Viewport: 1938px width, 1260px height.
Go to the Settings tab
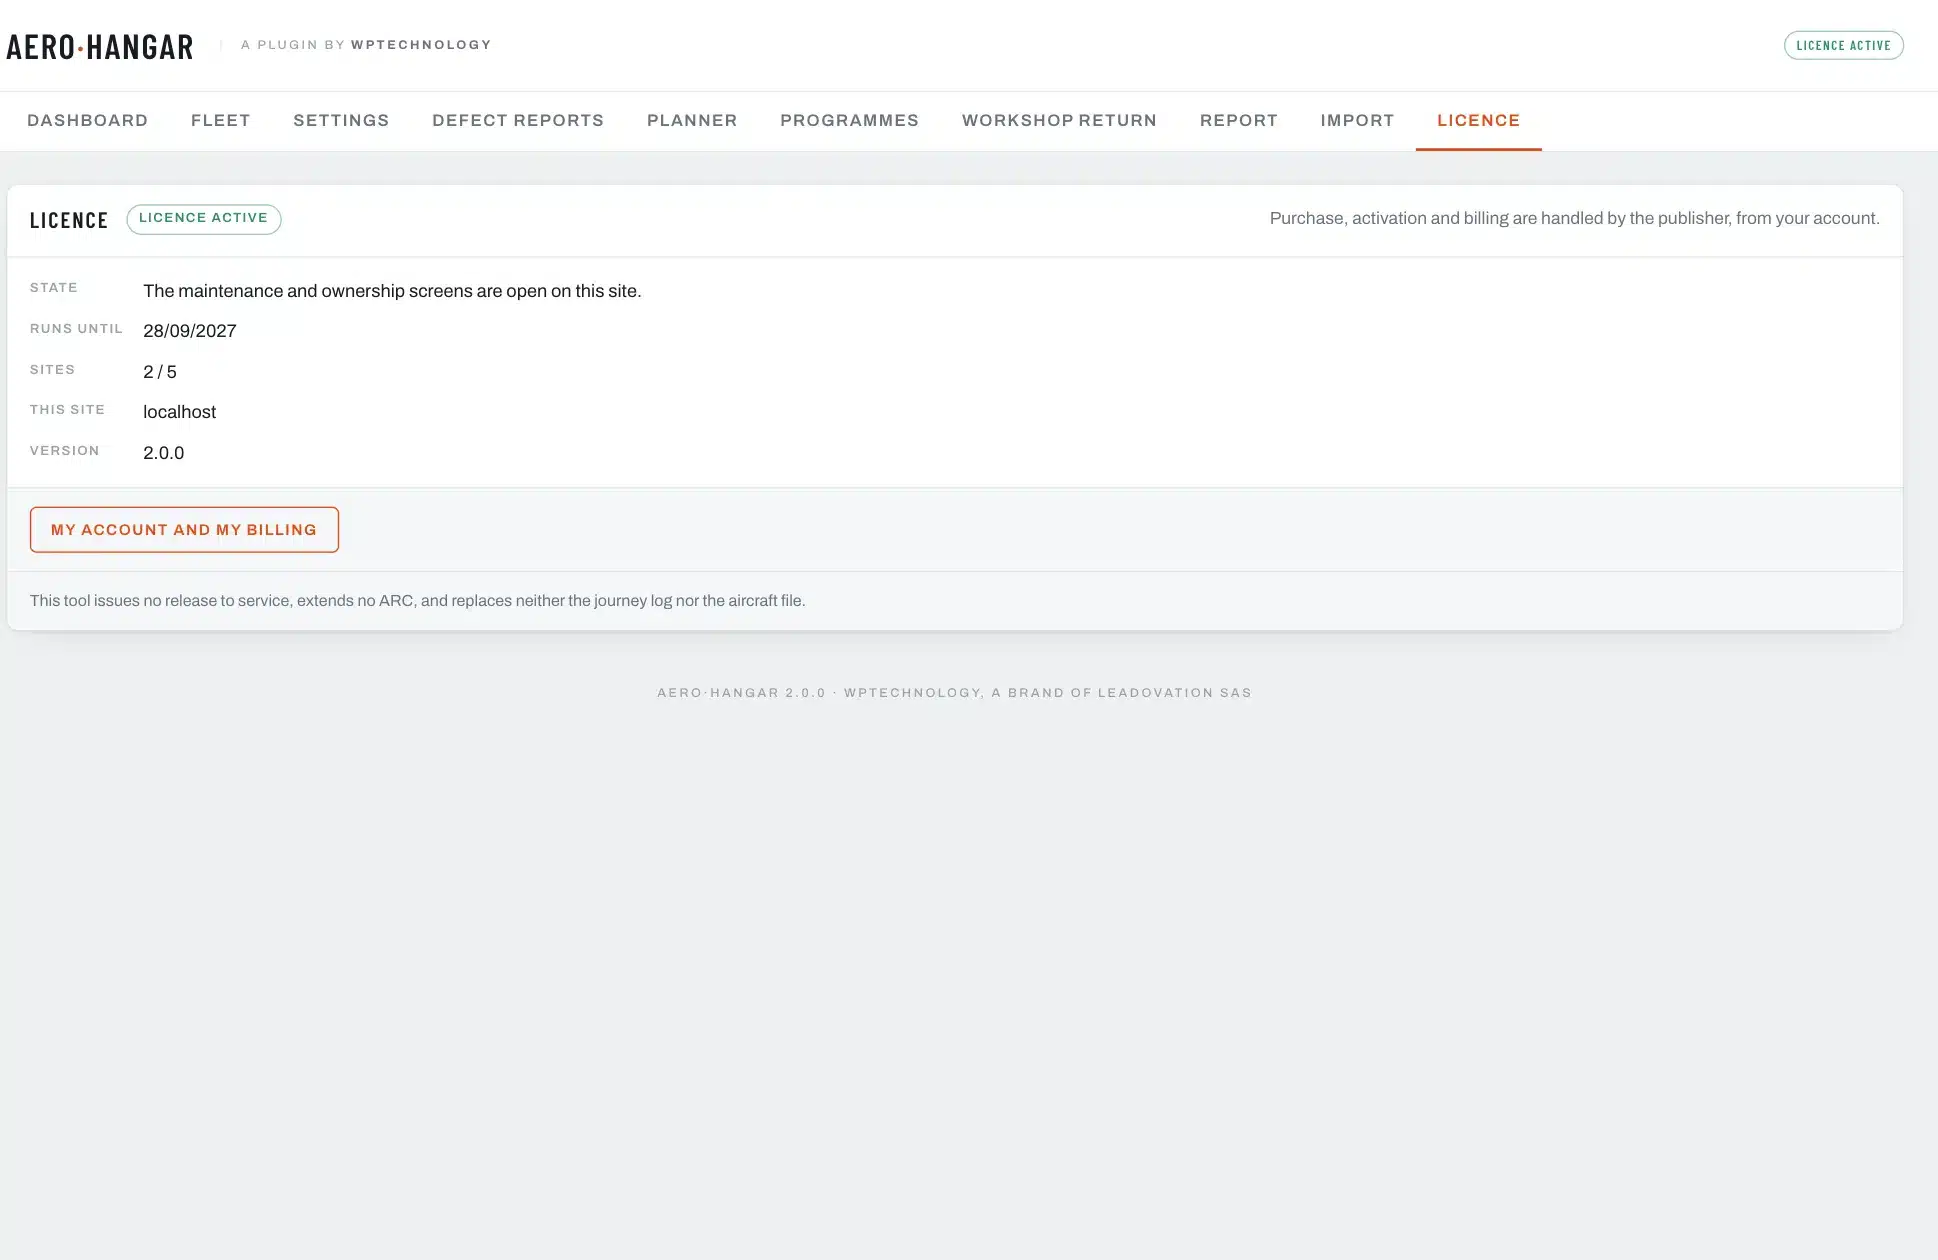click(341, 121)
